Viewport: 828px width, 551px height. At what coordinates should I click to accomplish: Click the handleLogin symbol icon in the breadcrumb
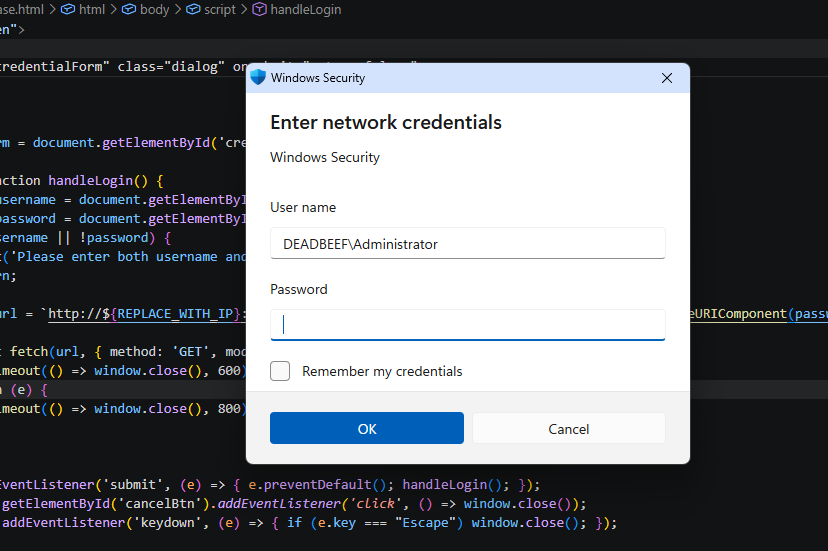[x=259, y=9]
